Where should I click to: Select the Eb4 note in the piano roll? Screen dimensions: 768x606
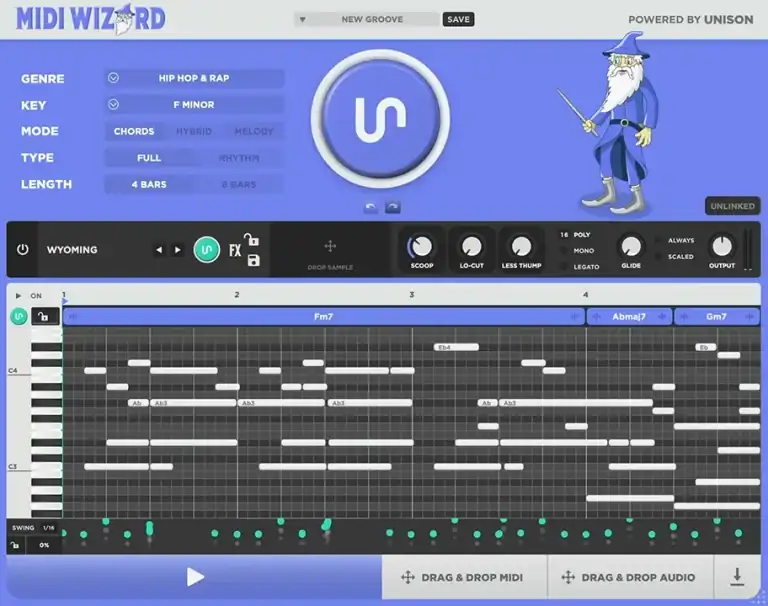[x=456, y=347]
